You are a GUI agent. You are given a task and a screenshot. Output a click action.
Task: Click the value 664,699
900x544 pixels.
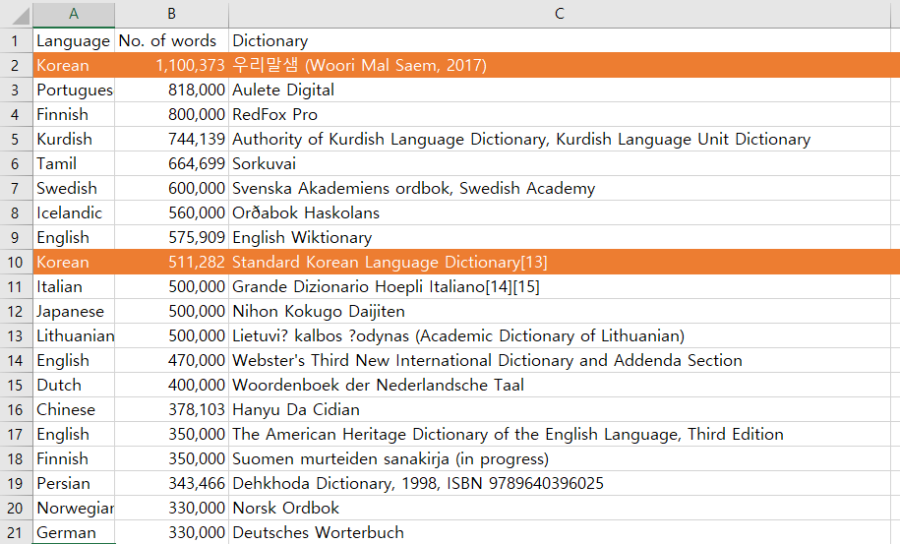click(171, 164)
